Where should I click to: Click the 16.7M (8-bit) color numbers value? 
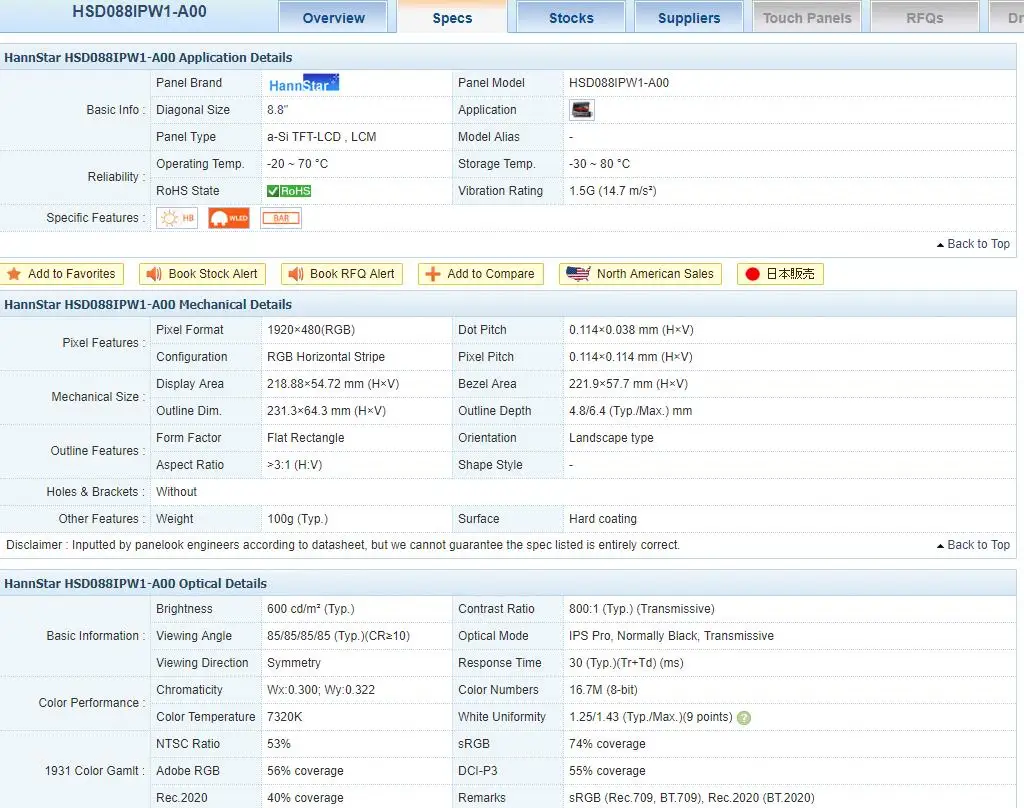click(603, 690)
